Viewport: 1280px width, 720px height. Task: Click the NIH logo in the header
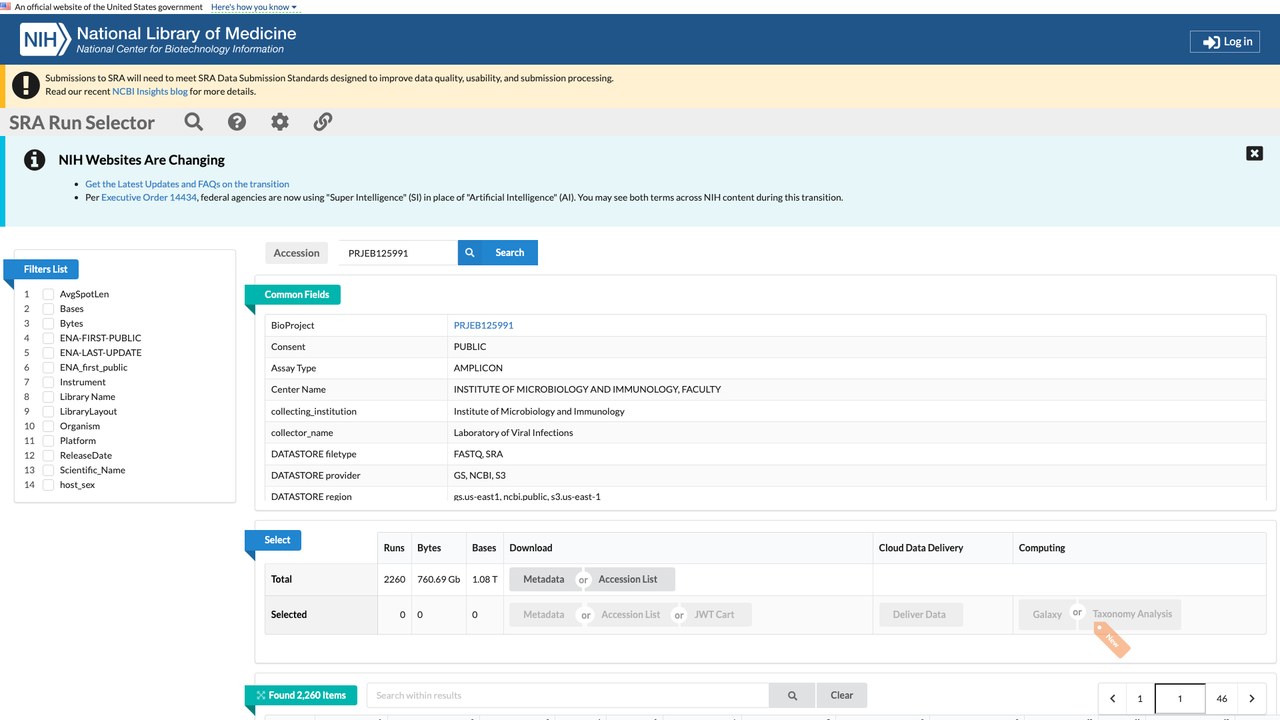pos(46,40)
